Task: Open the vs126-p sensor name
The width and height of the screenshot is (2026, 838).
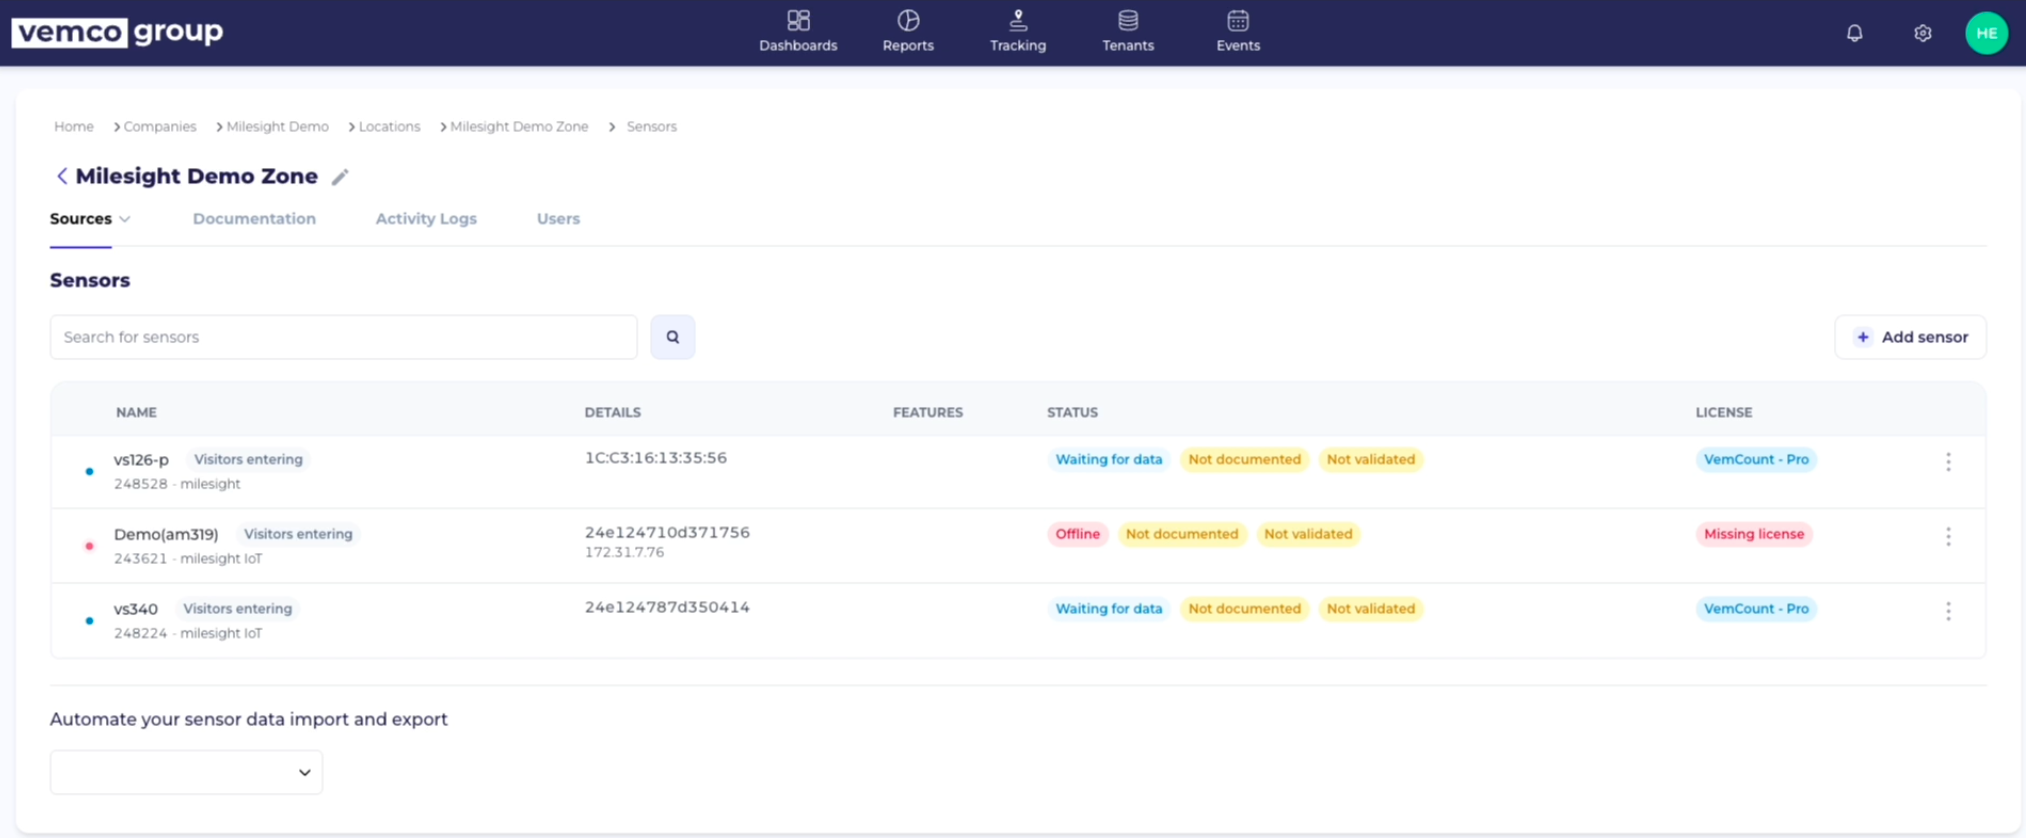Action: [141, 459]
